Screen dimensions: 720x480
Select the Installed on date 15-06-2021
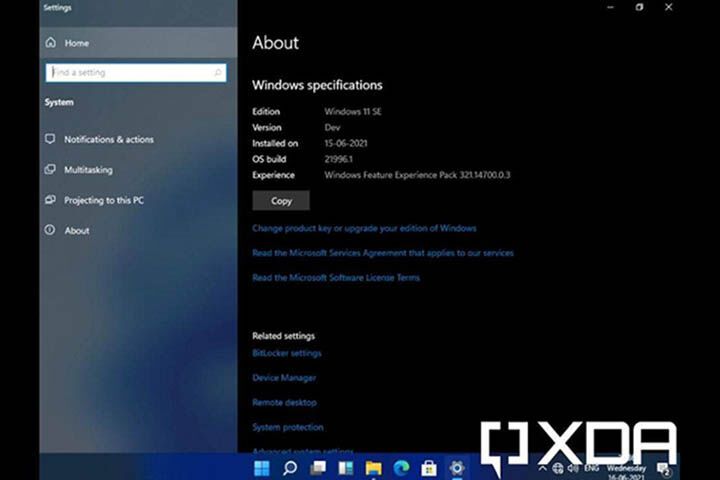[x=346, y=143]
